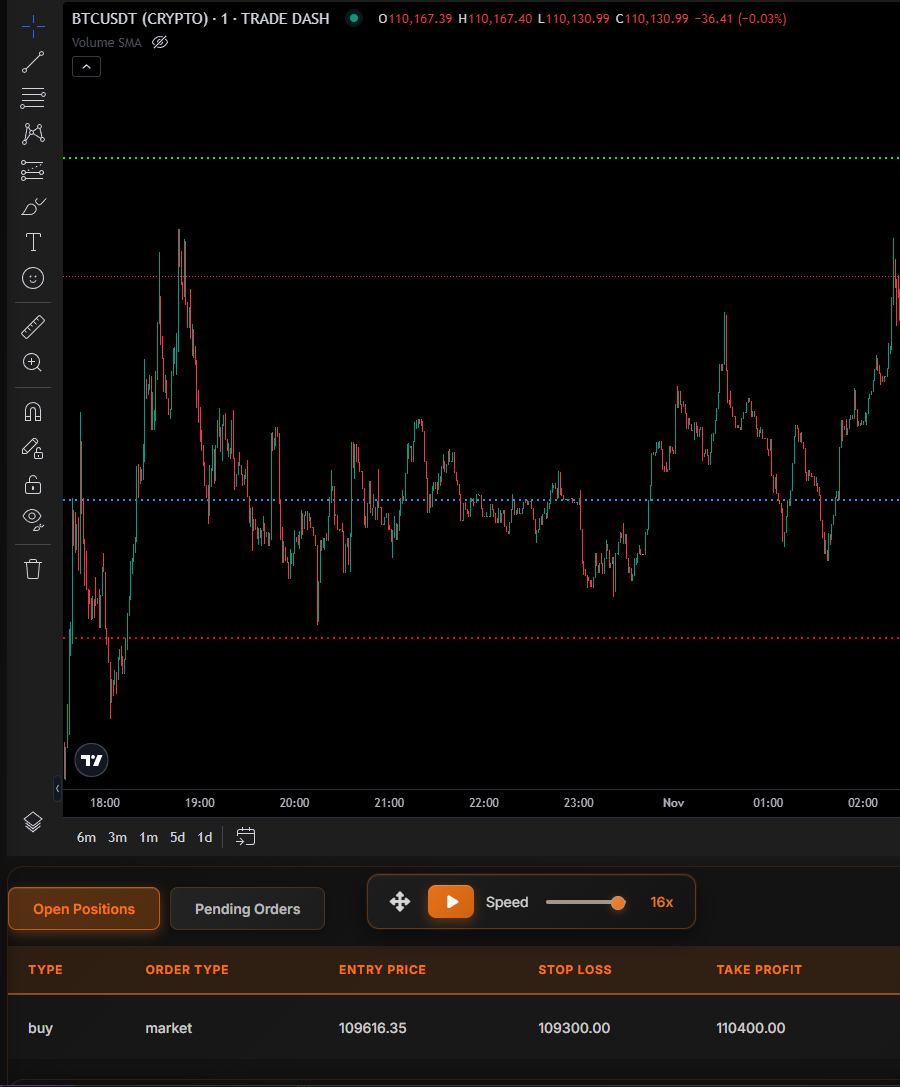Open the object tree layers icon
This screenshot has height=1087, width=900.
pyautogui.click(x=33, y=822)
